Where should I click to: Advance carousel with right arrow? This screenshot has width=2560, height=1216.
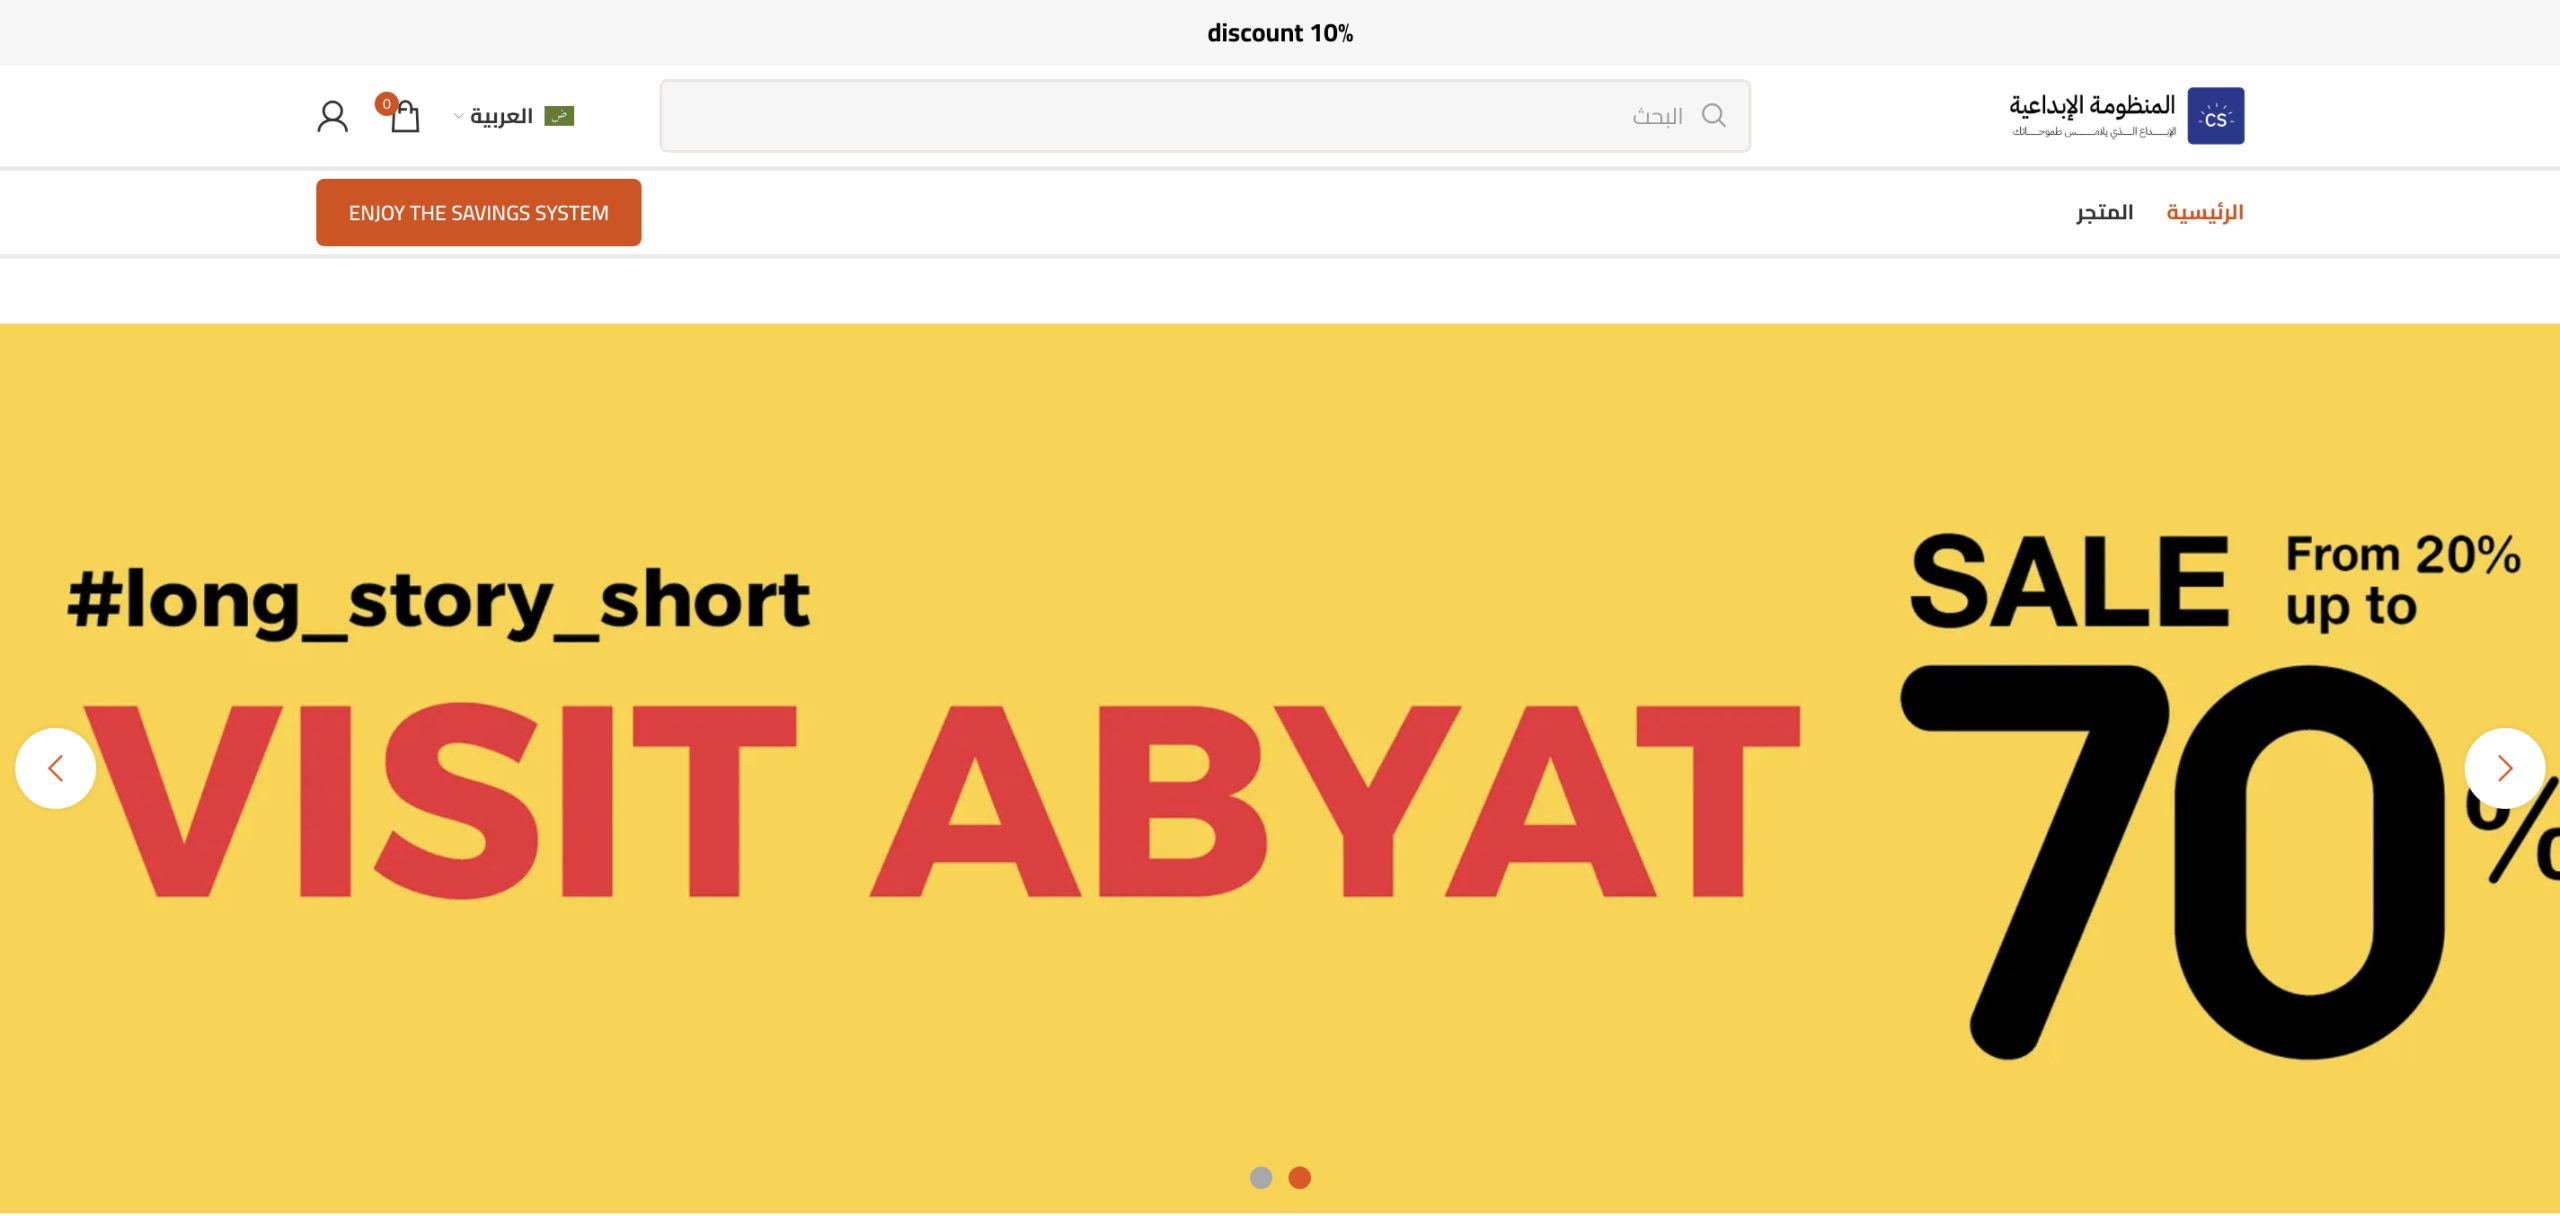(x=2503, y=768)
